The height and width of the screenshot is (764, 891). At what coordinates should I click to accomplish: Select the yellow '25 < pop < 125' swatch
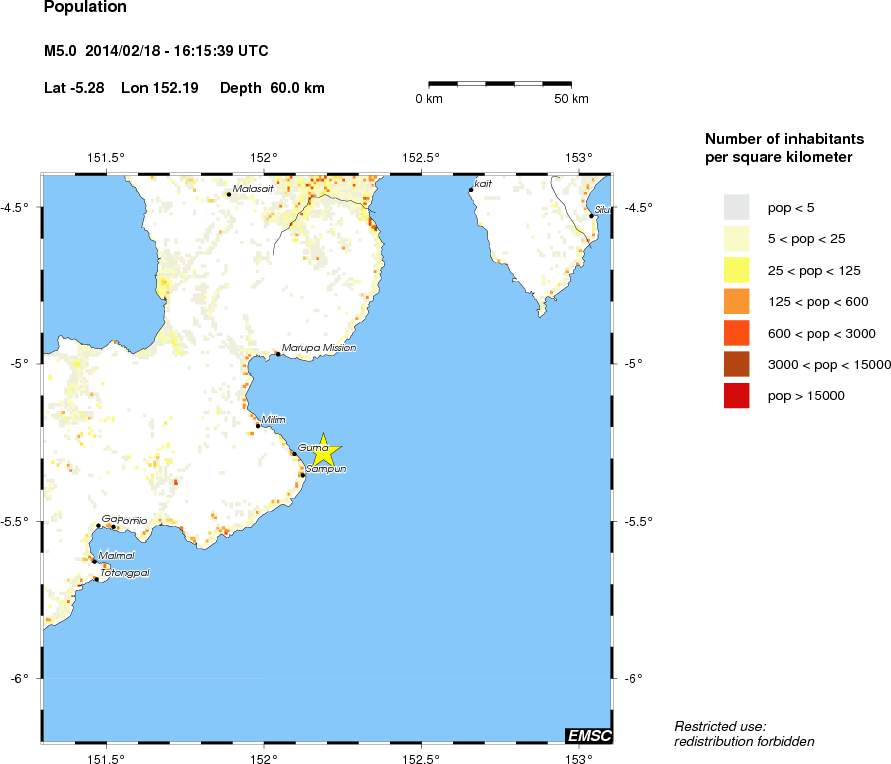(x=736, y=270)
